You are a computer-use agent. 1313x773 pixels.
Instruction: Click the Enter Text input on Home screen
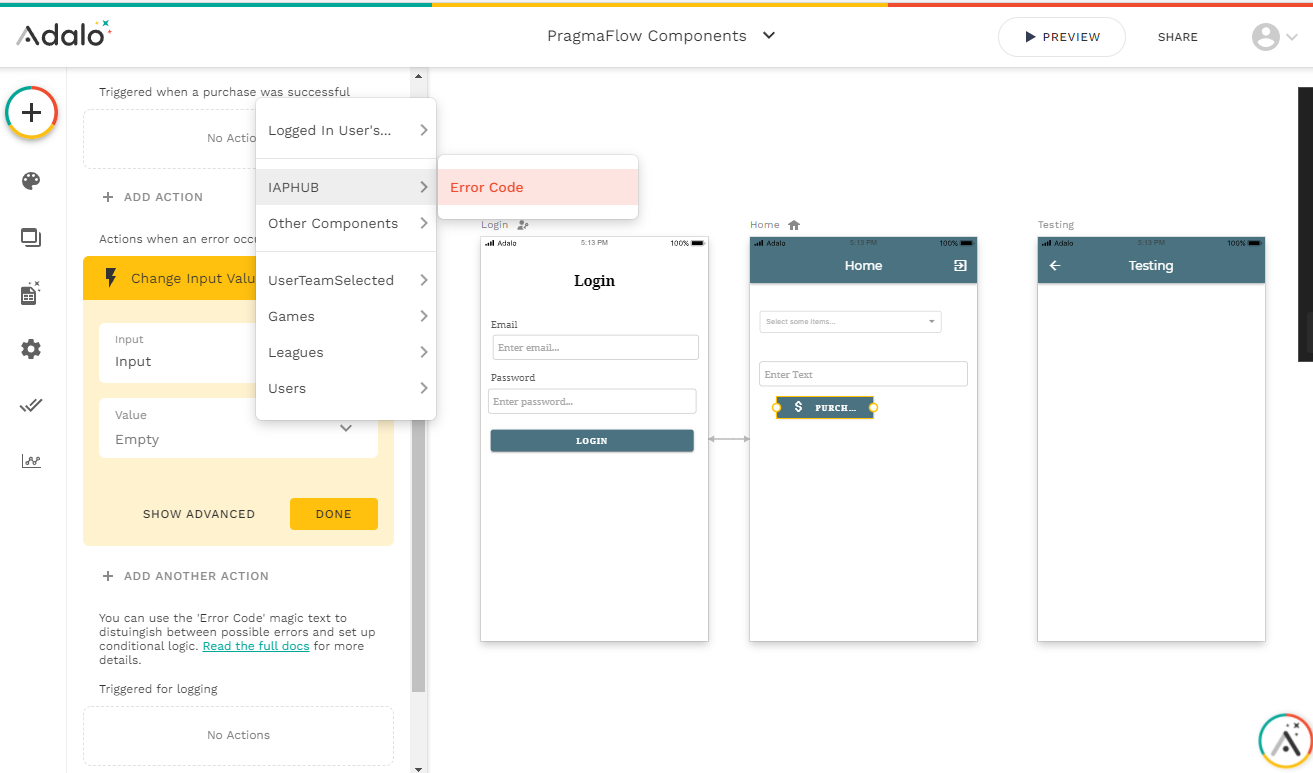(x=864, y=374)
